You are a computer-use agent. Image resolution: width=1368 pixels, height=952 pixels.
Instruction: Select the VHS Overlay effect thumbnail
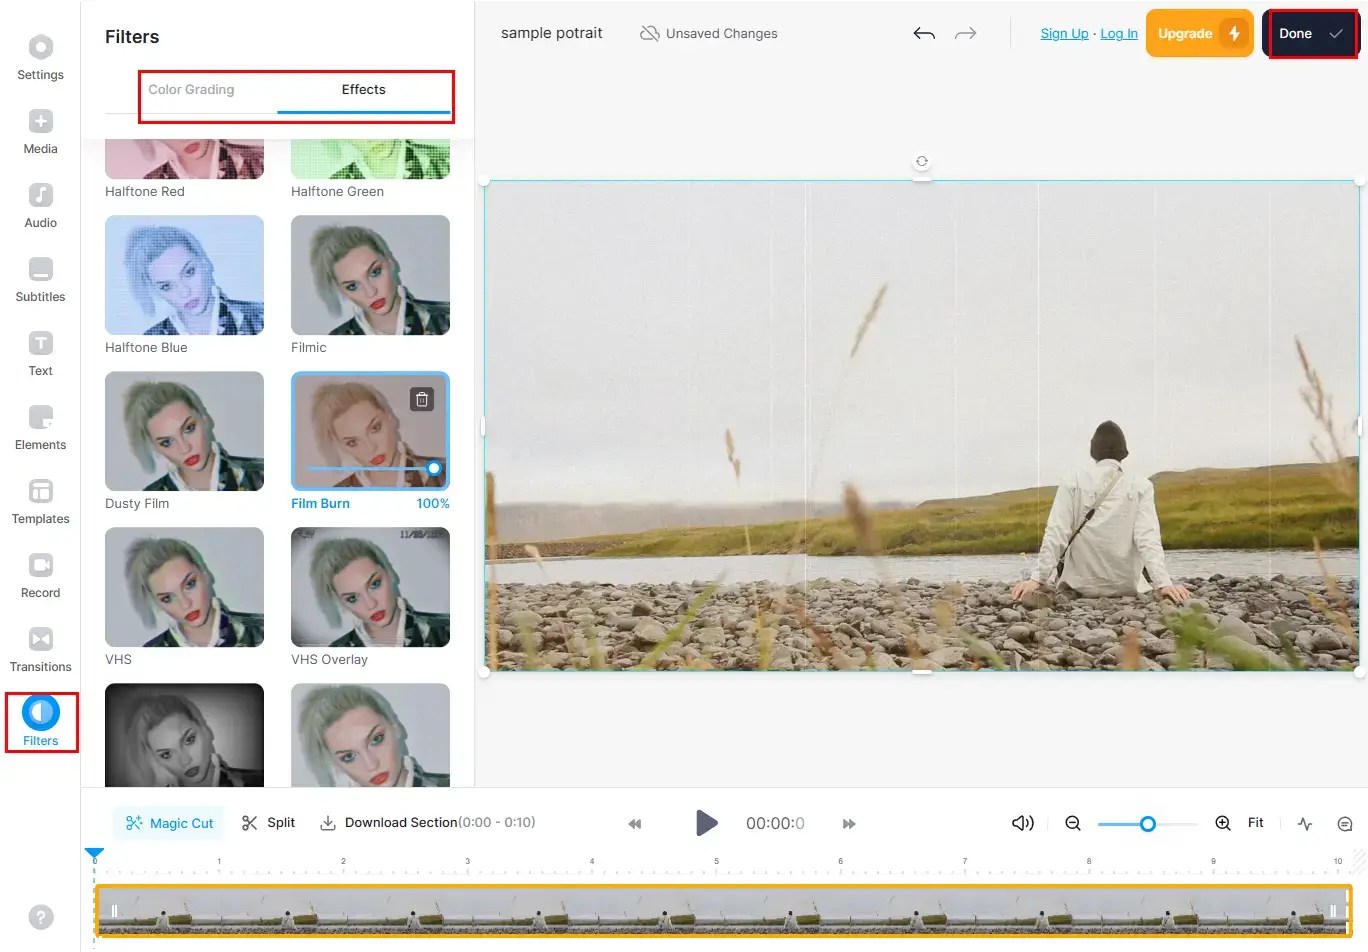coord(370,587)
